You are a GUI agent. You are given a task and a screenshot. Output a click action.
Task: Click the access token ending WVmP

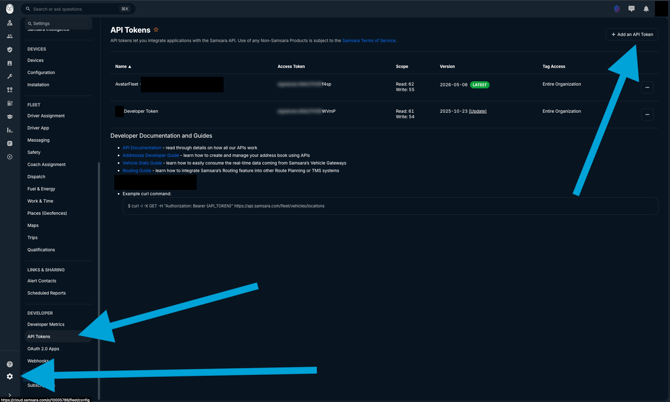pyautogui.click(x=306, y=111)
